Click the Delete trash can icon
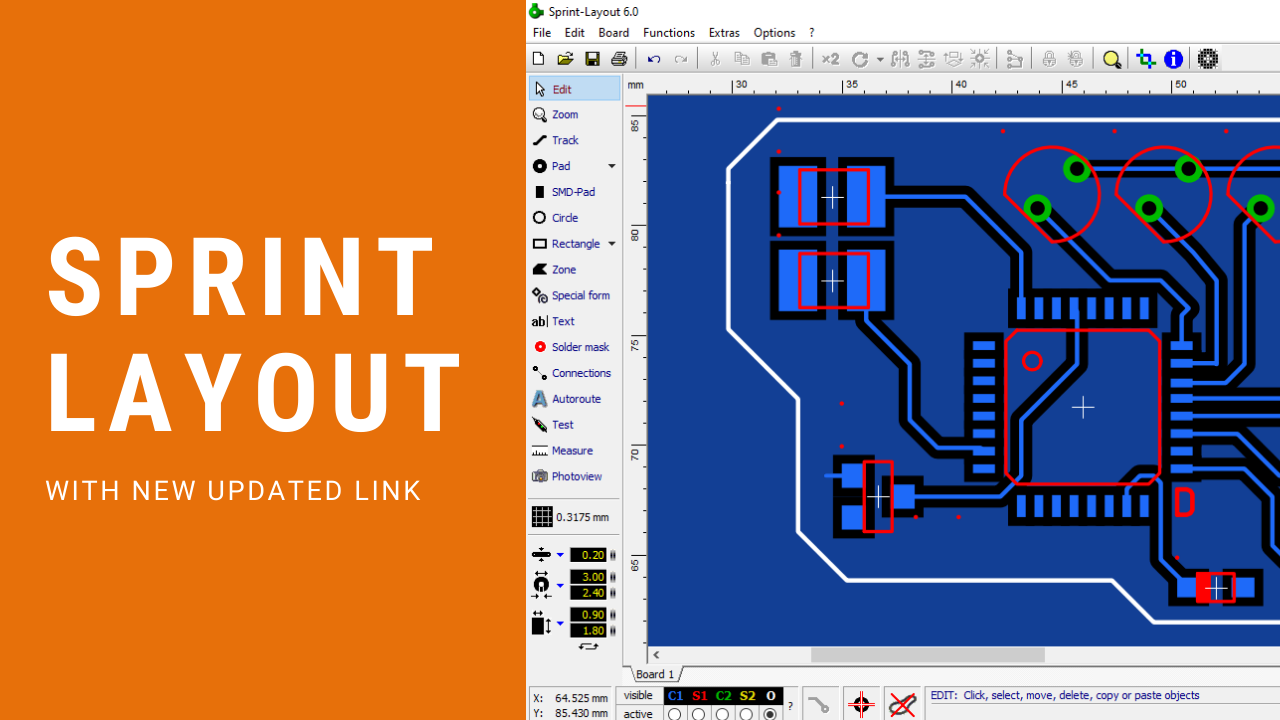 point(796,59)
